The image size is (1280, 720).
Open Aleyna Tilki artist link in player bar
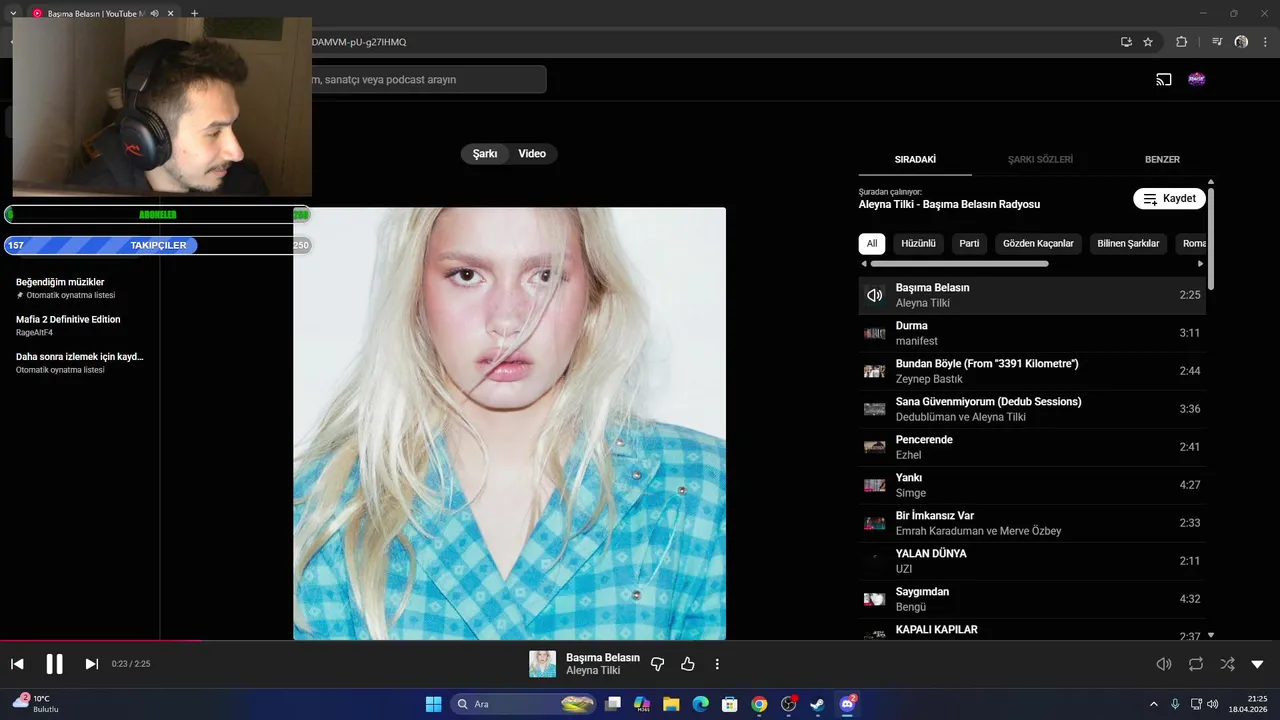pos(593,671)
